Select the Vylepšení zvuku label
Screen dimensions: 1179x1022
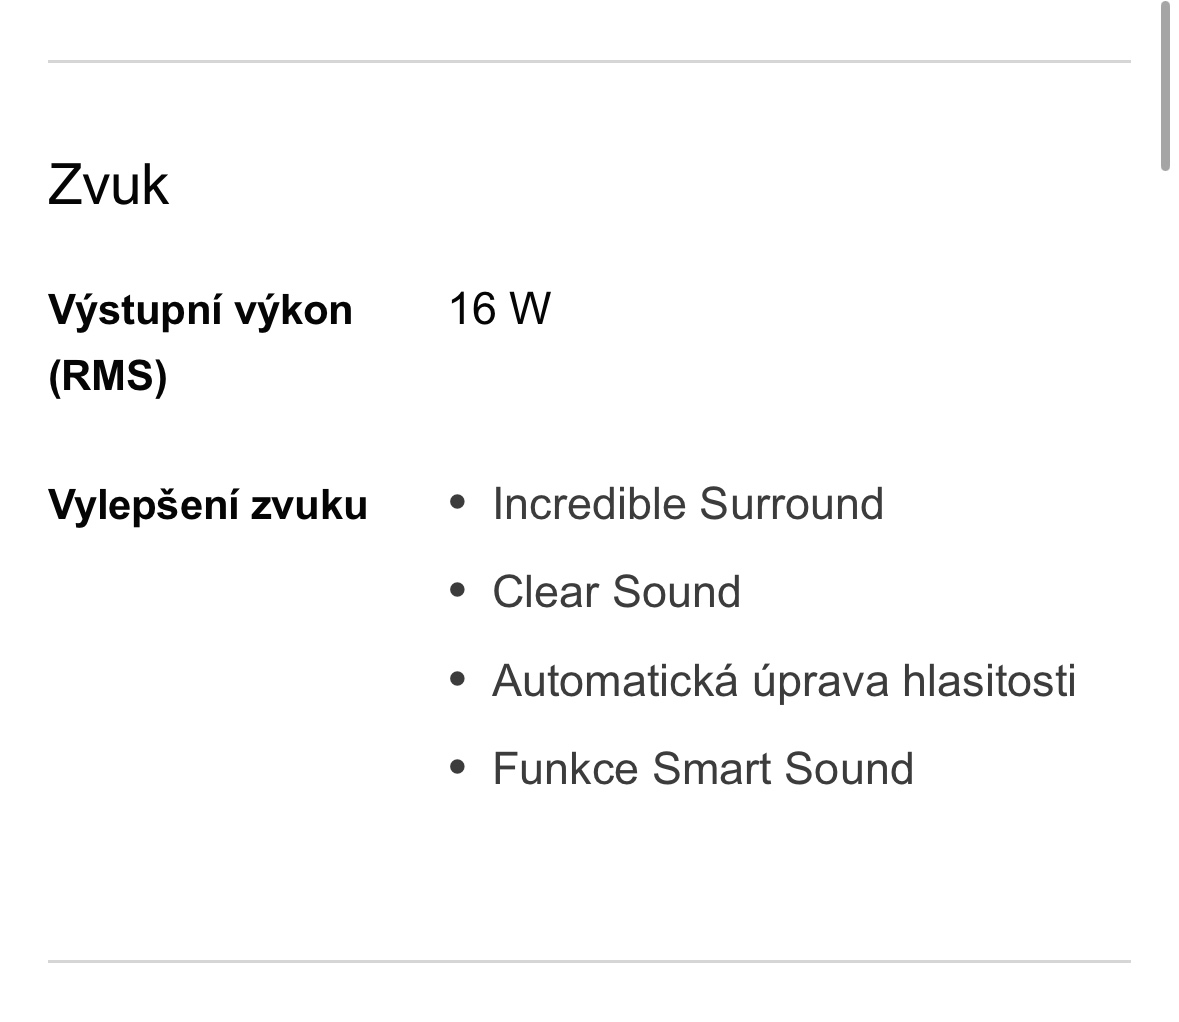[208, 505]
